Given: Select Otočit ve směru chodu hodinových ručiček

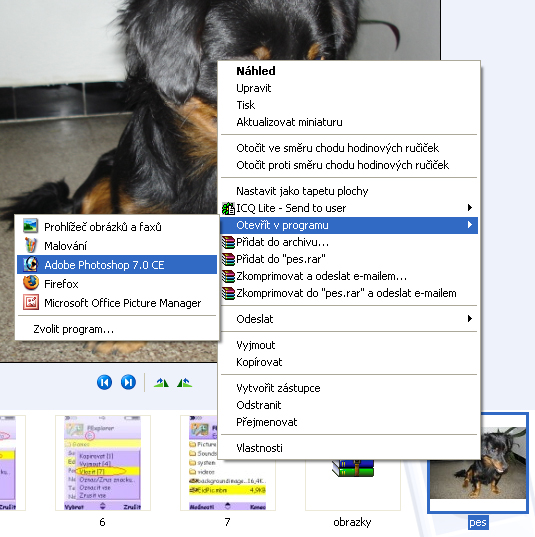Looking at the screenshot, I should click(349, 148).
